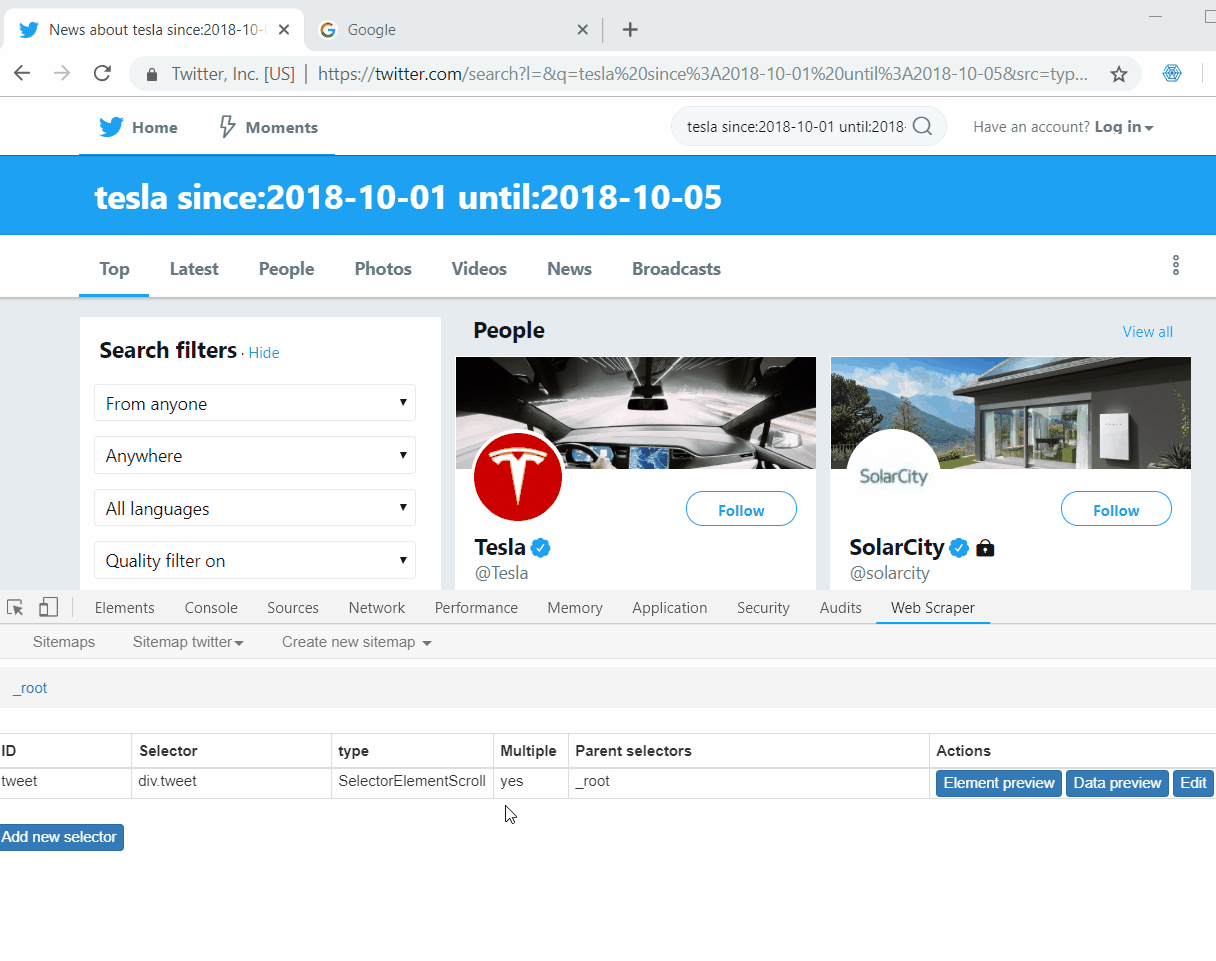This screenshot has width=1216, height=961.
Task: Click SolarCity's verified badge icon
Action: pyautogui.click(x=959, y=547)
